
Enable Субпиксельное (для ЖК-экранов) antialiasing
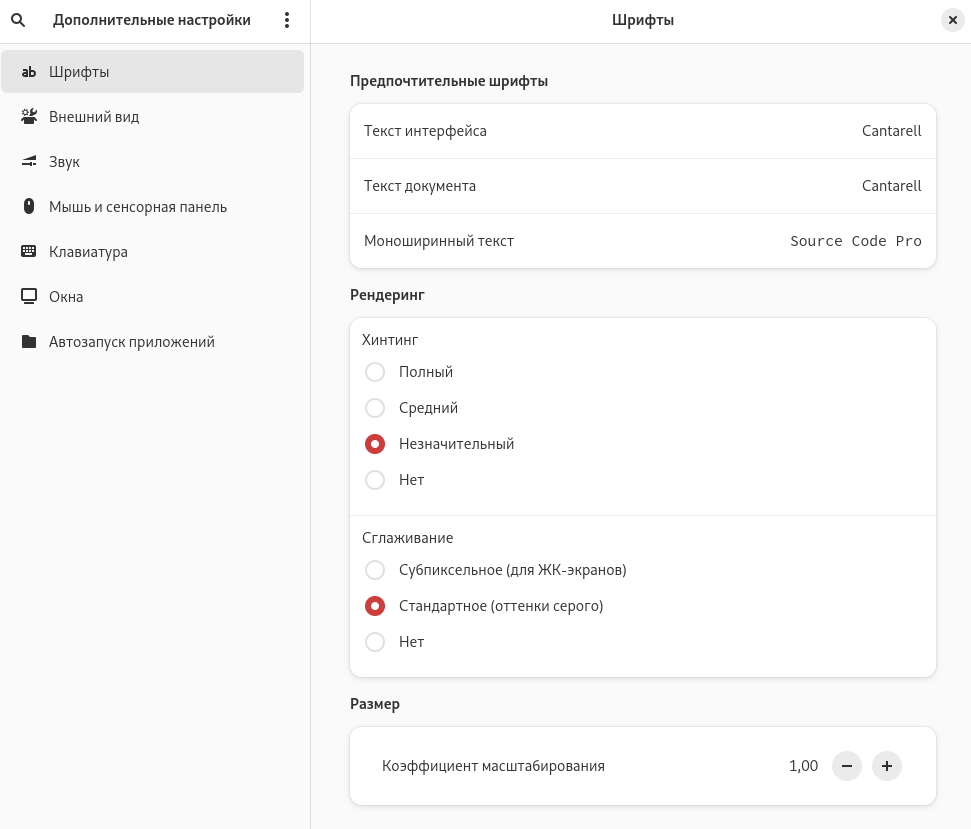tap(375, 570)
